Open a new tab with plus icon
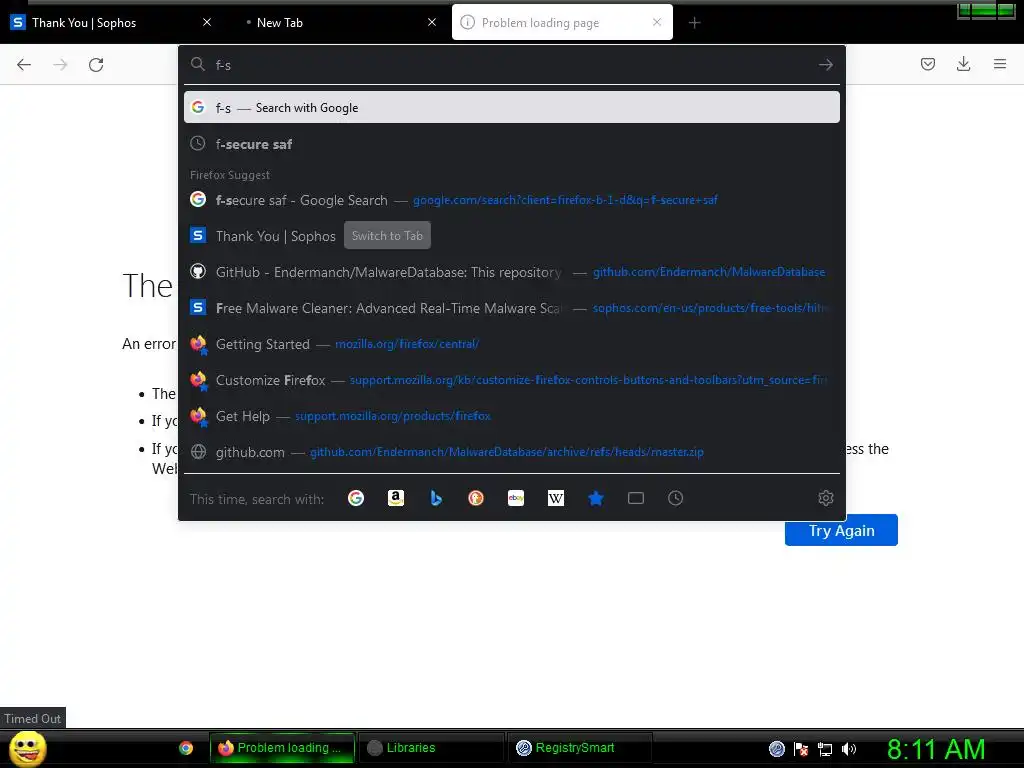 pos(694,23)
